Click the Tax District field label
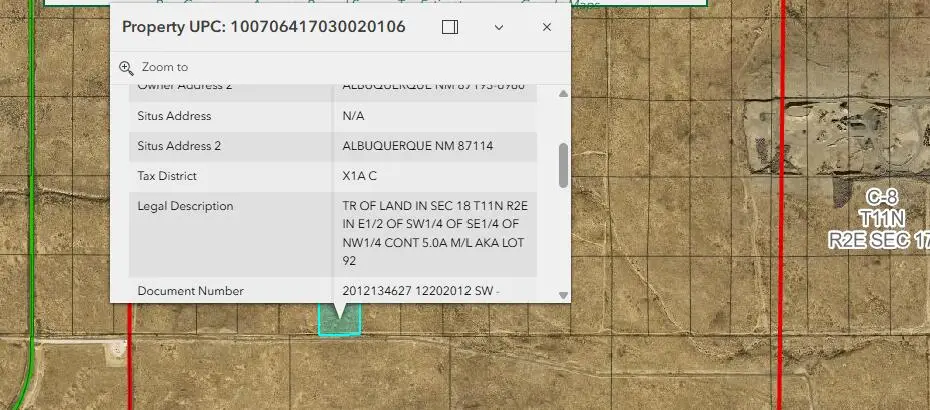 [167, 176]
